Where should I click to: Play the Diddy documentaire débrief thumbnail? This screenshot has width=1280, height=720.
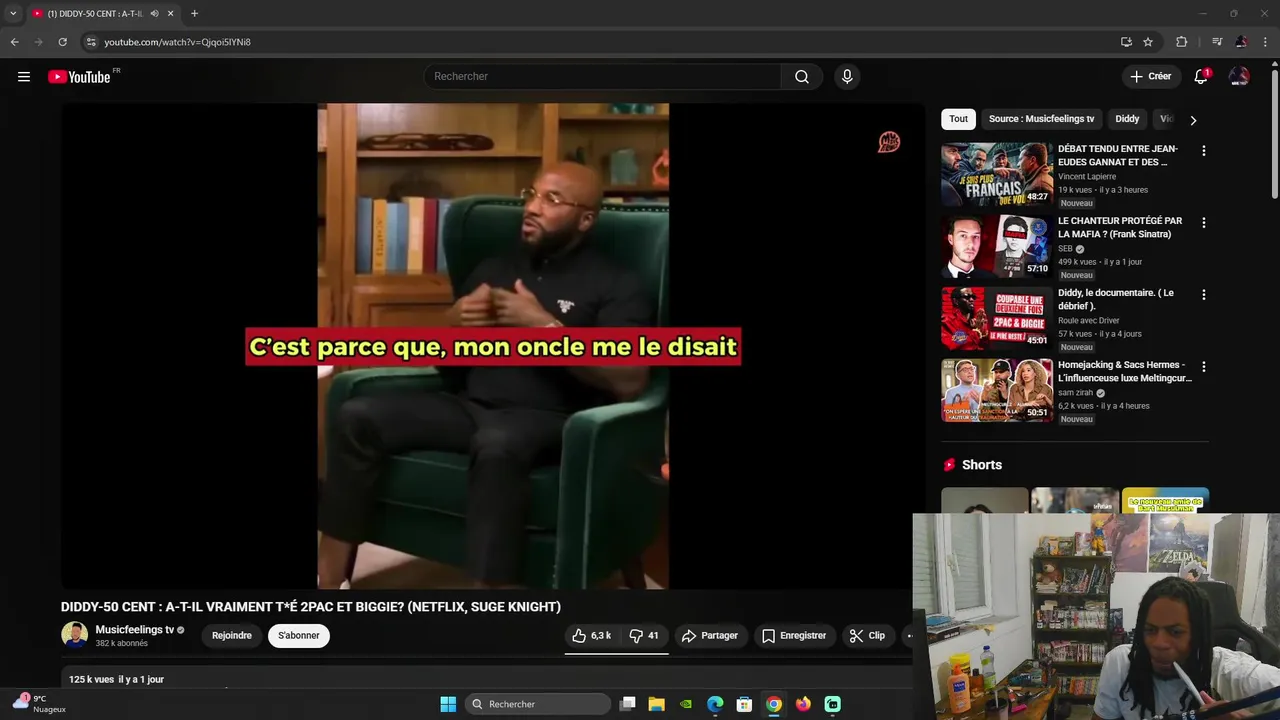(x=997, y=318)
